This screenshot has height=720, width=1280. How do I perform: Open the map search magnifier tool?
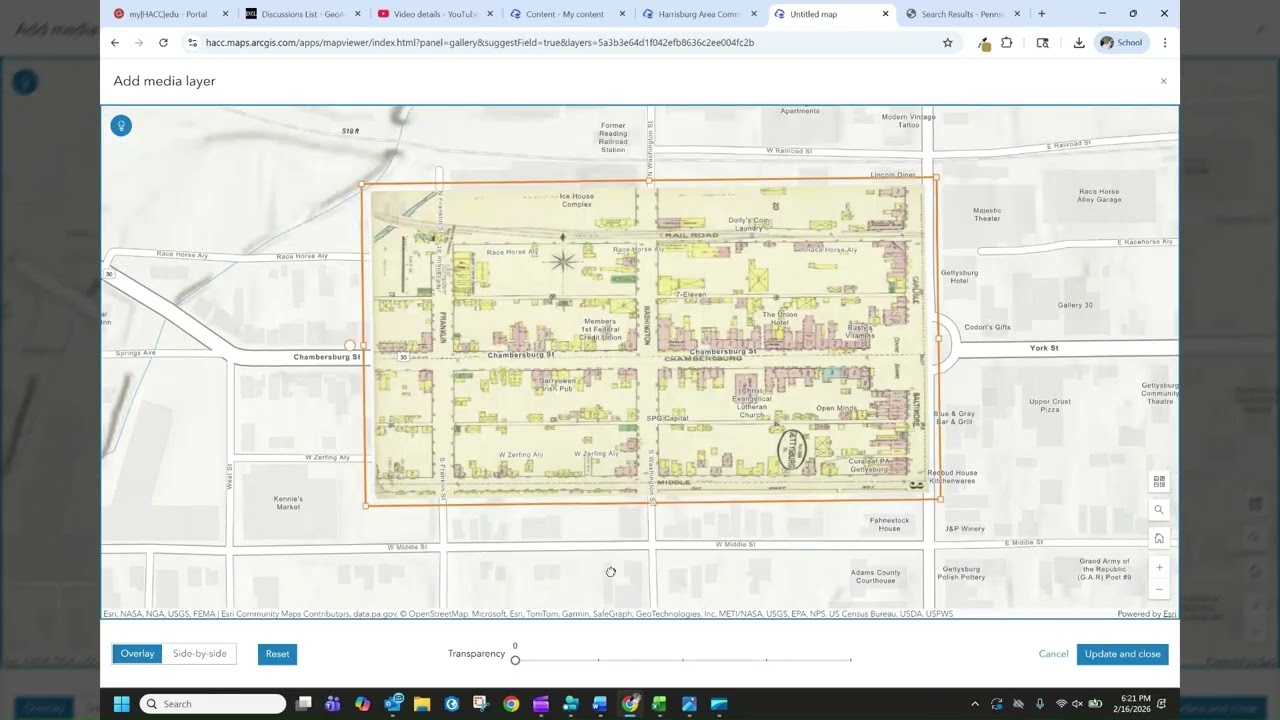tap(1159, 509)
